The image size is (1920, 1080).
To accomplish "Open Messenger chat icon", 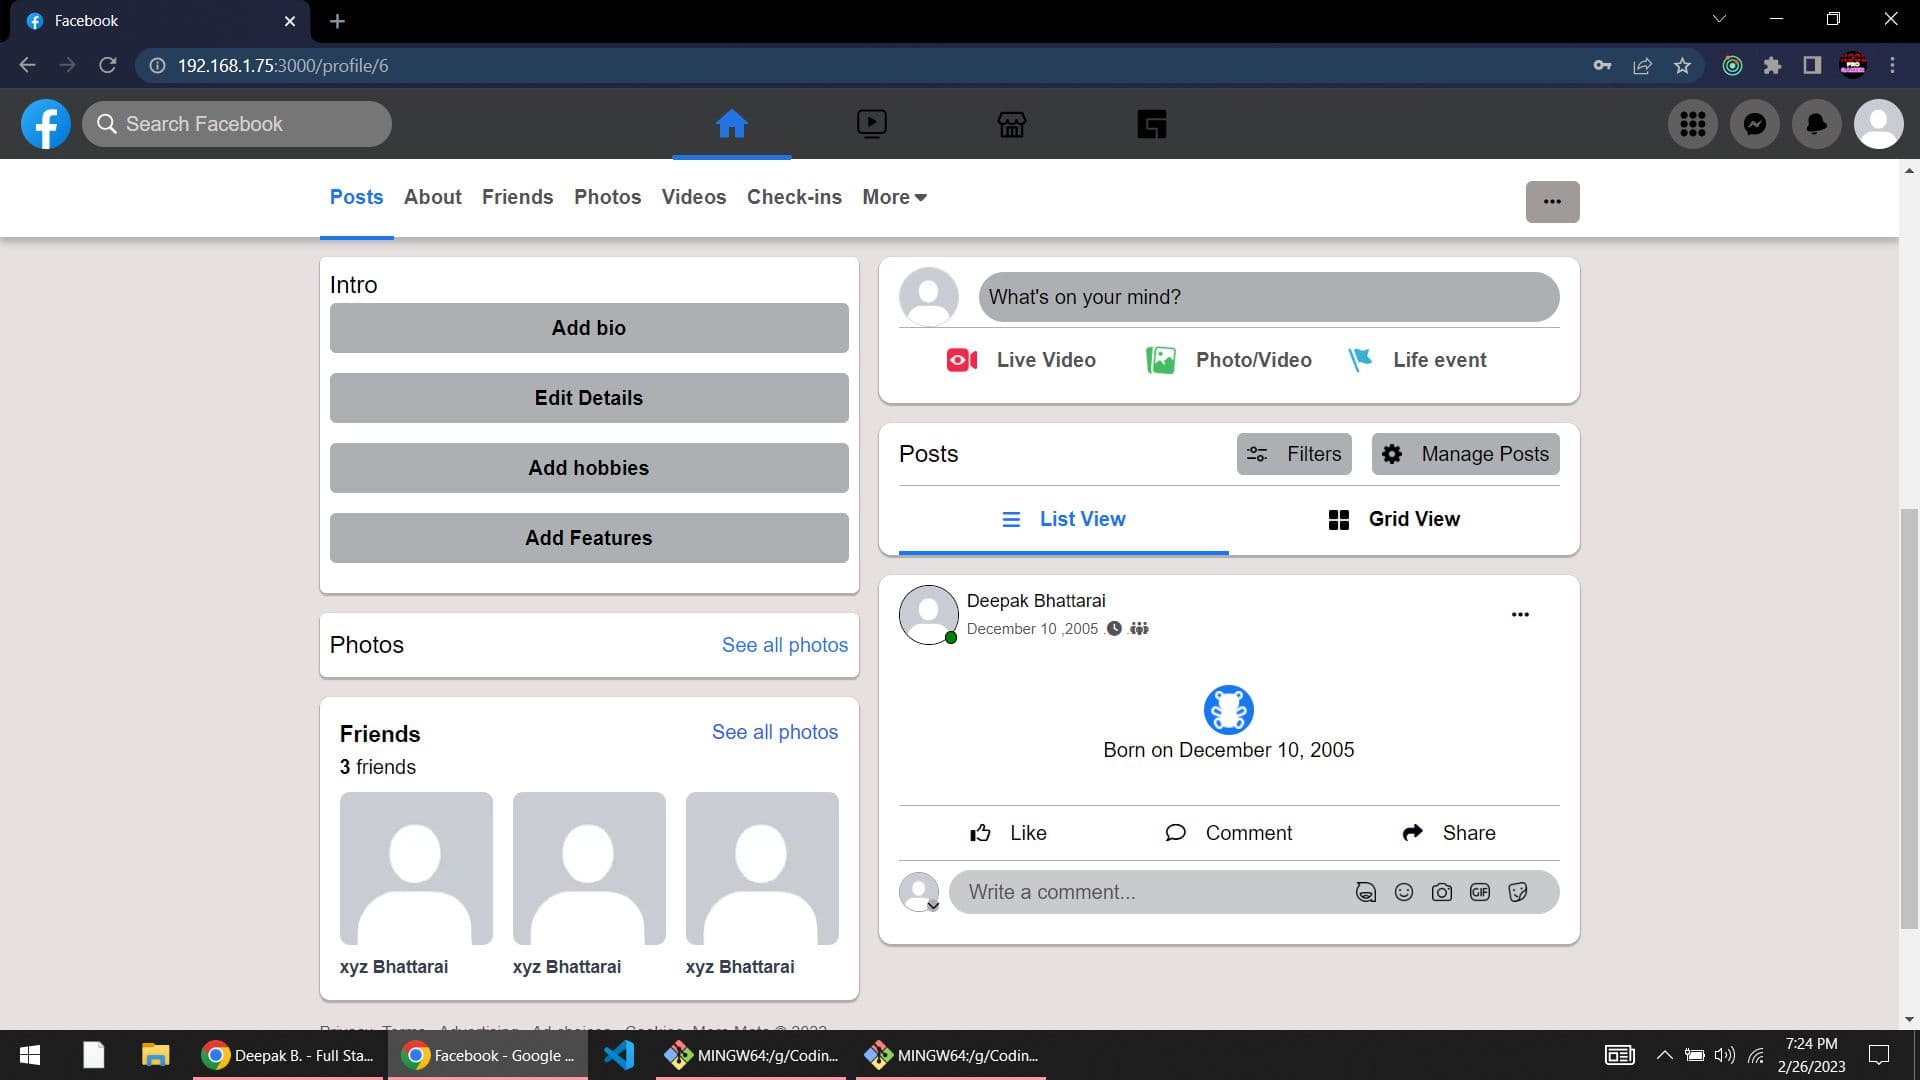I will pos(1754,124).
